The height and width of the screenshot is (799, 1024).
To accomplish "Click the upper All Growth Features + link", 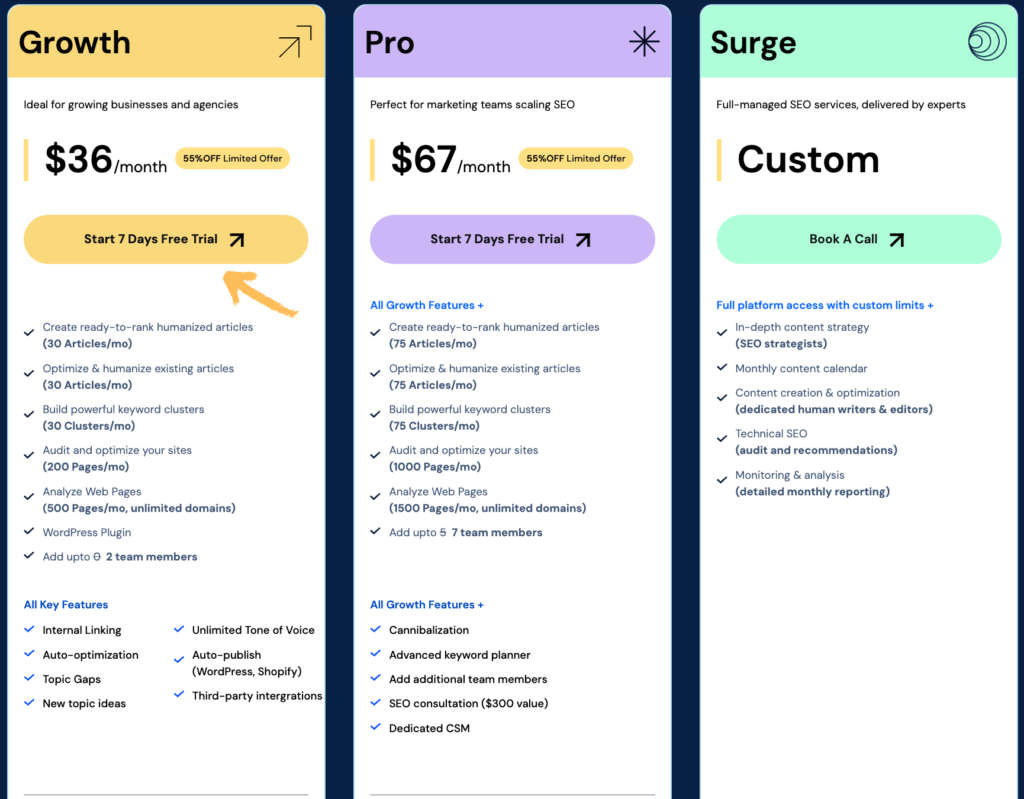I will 426,305.
